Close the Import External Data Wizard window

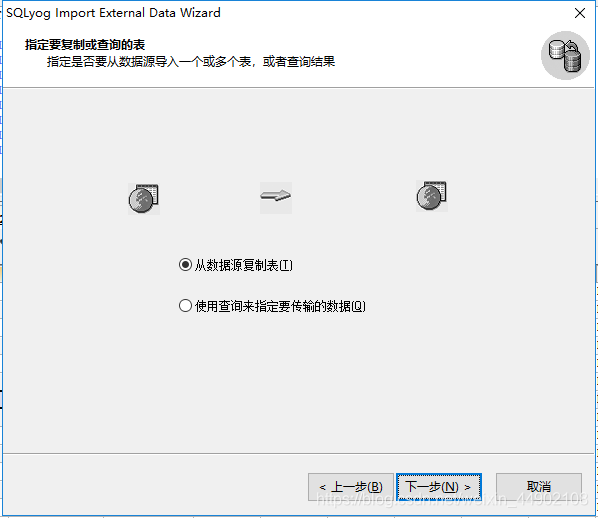580,13
